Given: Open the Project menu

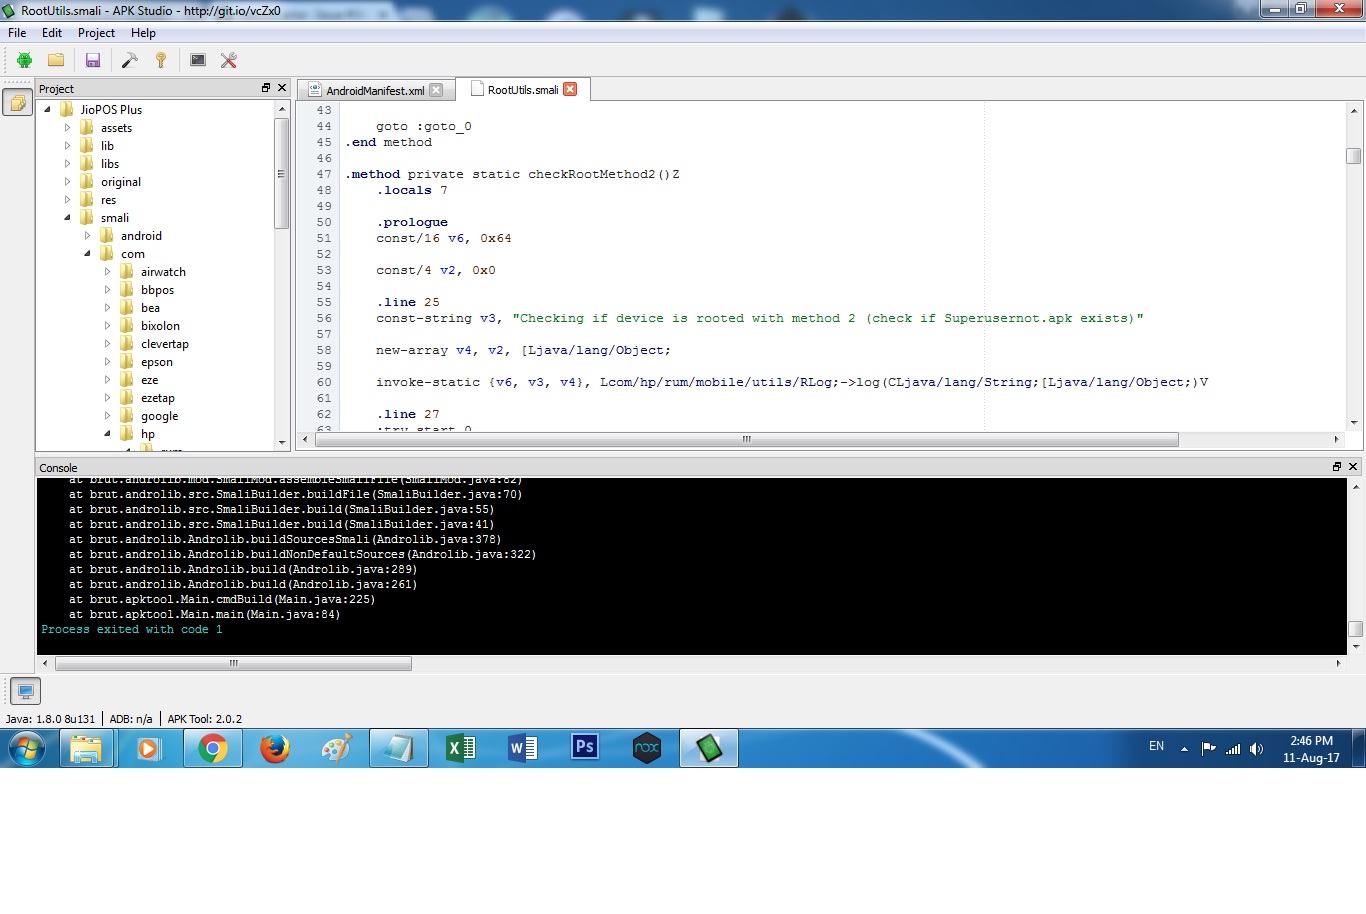Looking at the screenshot, I should click(96, 33).
